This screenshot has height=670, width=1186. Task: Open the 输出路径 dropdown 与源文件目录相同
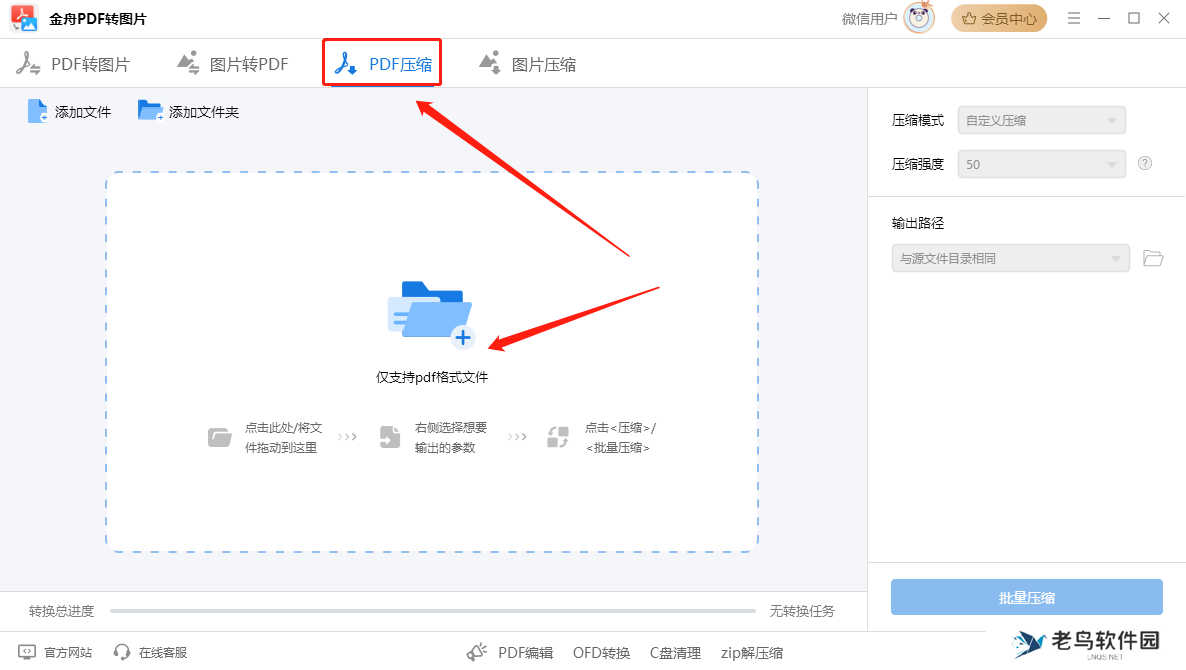pos(1010,257)
